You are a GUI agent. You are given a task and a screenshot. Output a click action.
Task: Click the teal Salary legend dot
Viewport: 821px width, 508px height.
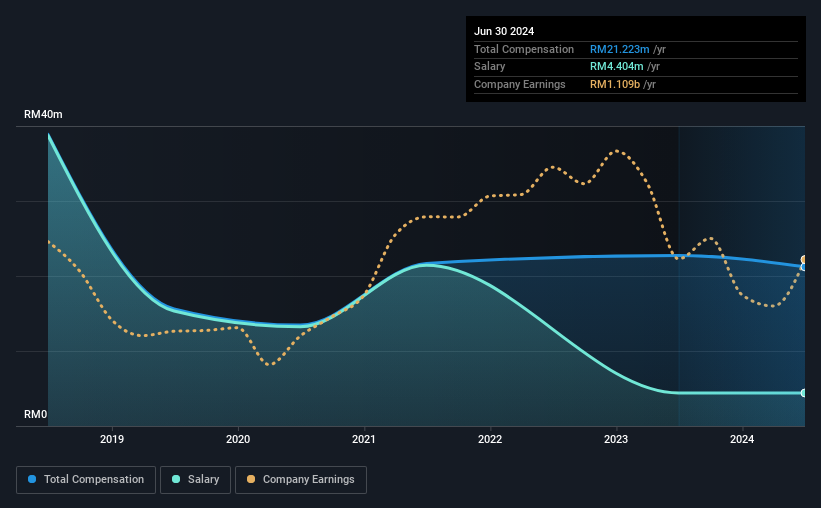pos(176,479)
